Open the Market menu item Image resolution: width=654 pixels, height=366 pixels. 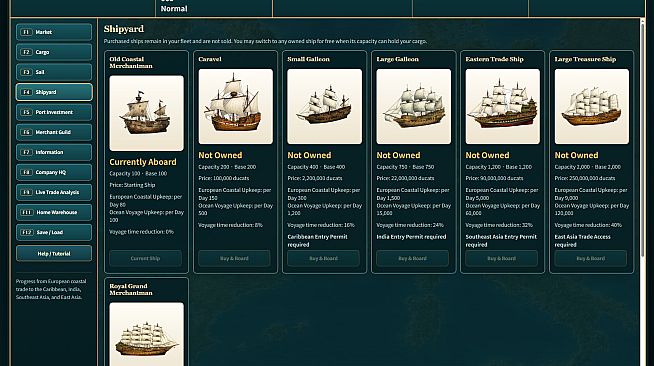pyautogui.click(x=54, y=32)
